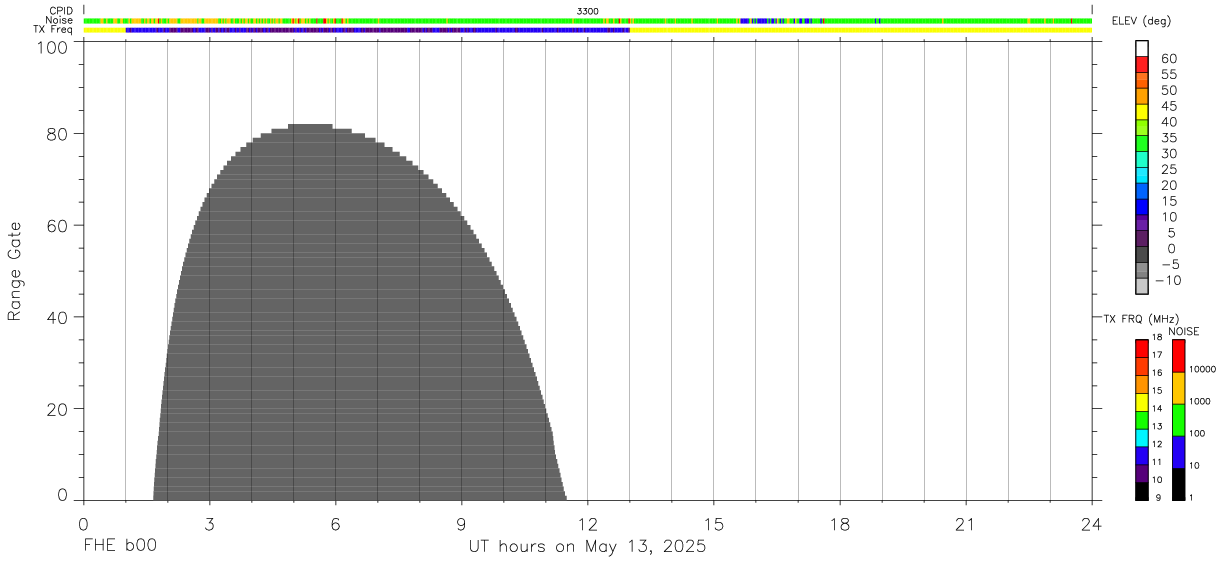
Task: Click the 'Noise' row label at top left
Action: pyautogui.click(x=59, y=20)
